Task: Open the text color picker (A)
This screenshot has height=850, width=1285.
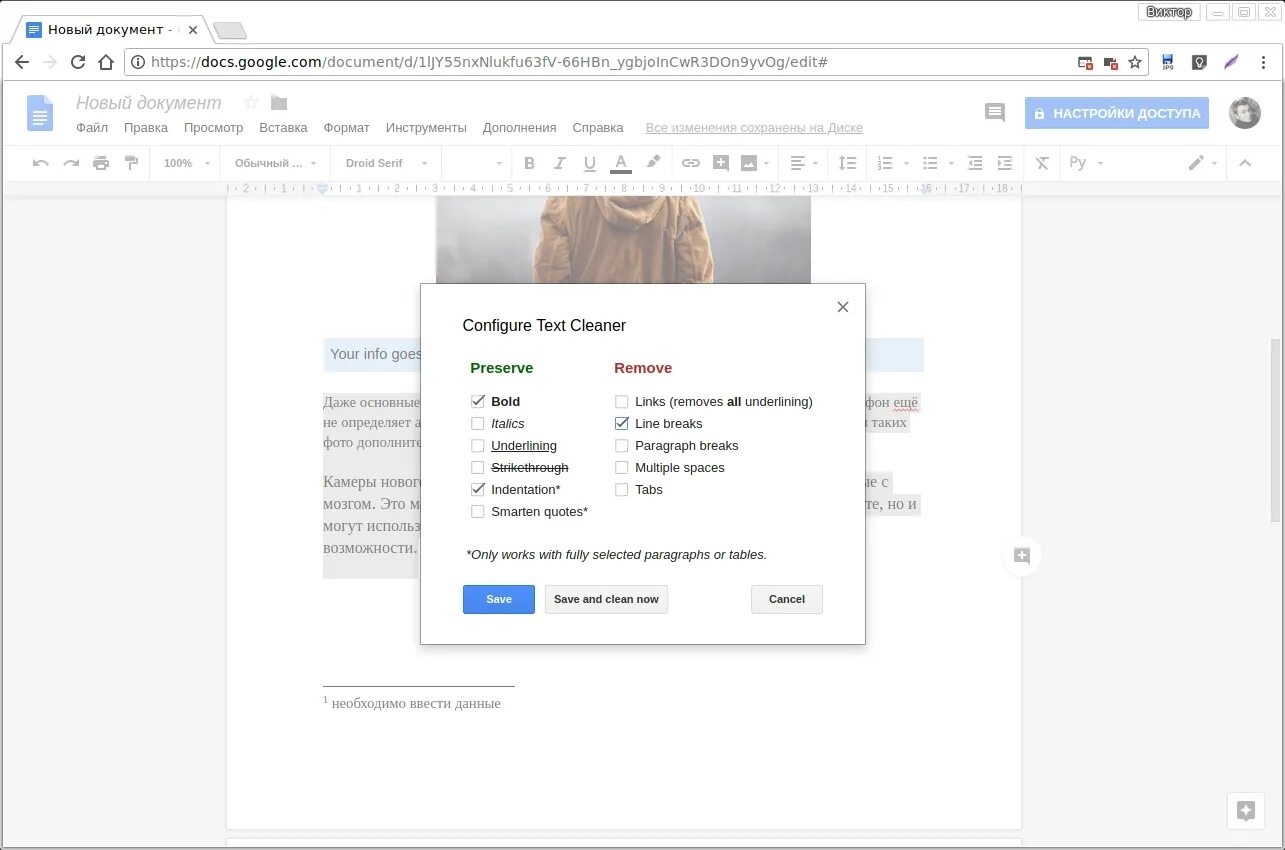Action: point(621,163)
